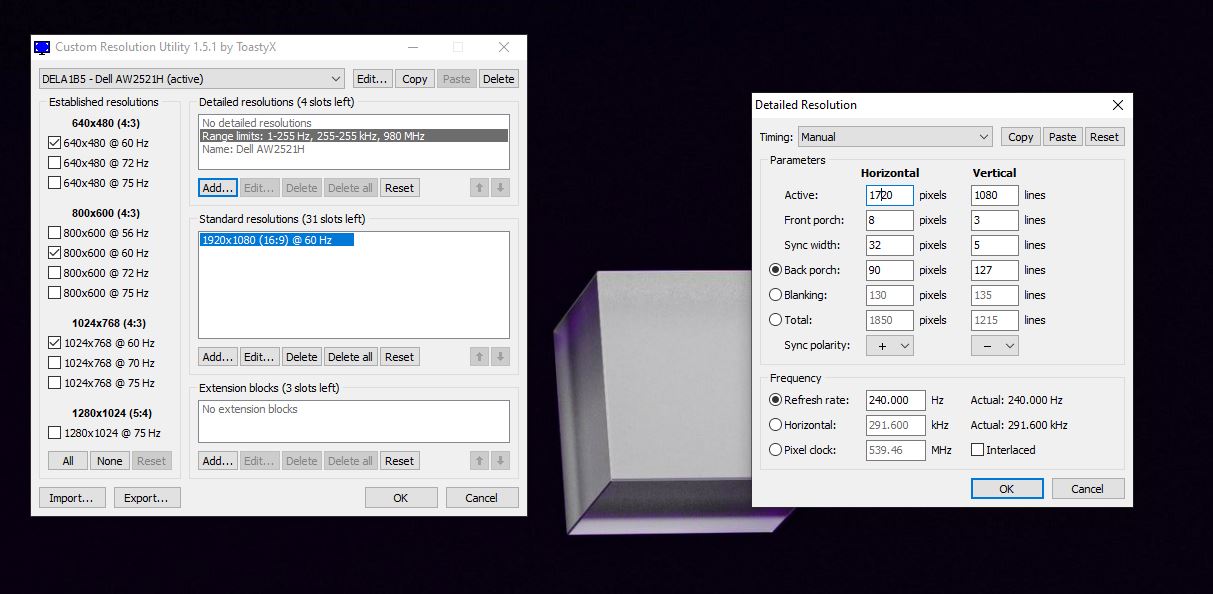The width and height of the screenshot is (1213, 594).
Task: Choose the Pixel clock radio option
Action: [775, 450]
